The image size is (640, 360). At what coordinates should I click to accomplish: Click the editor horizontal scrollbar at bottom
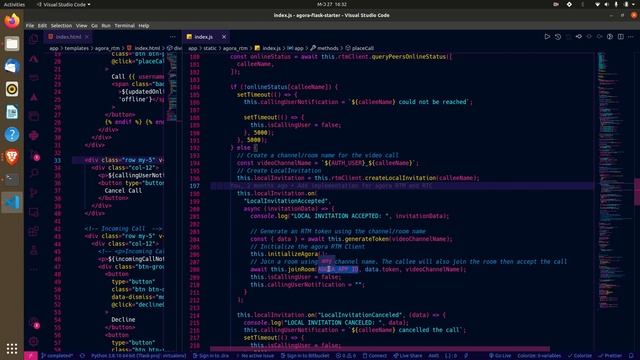[x=380, y=349]
